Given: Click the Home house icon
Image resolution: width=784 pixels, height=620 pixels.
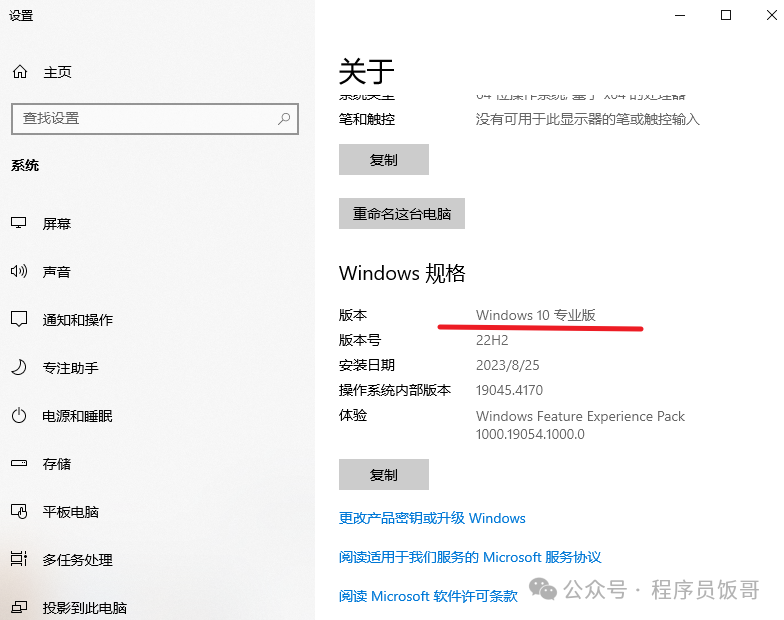Looking at the screenshot, I should point(20,72).
